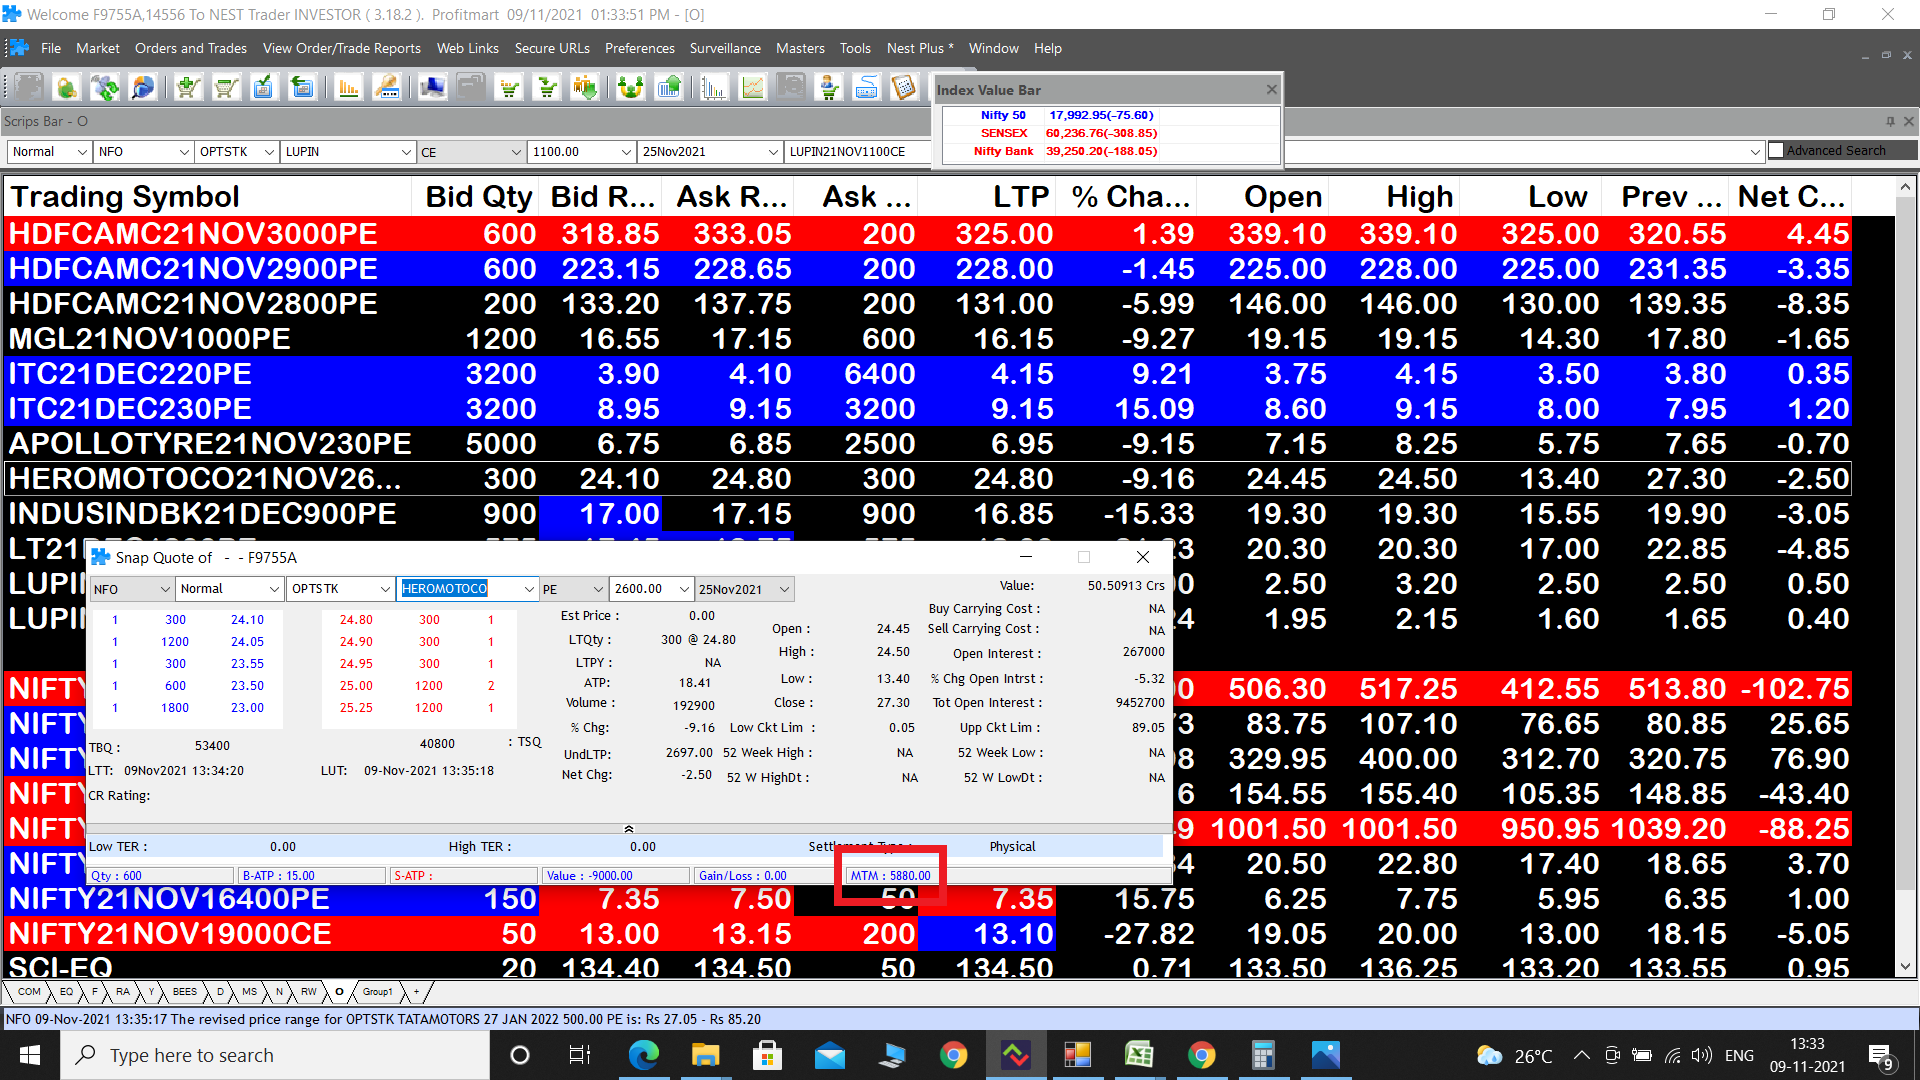Image resolution: width=1920 pixels, height=1080 pixels.
Task: Open the notification center icon
Action: (1880, 1056)
